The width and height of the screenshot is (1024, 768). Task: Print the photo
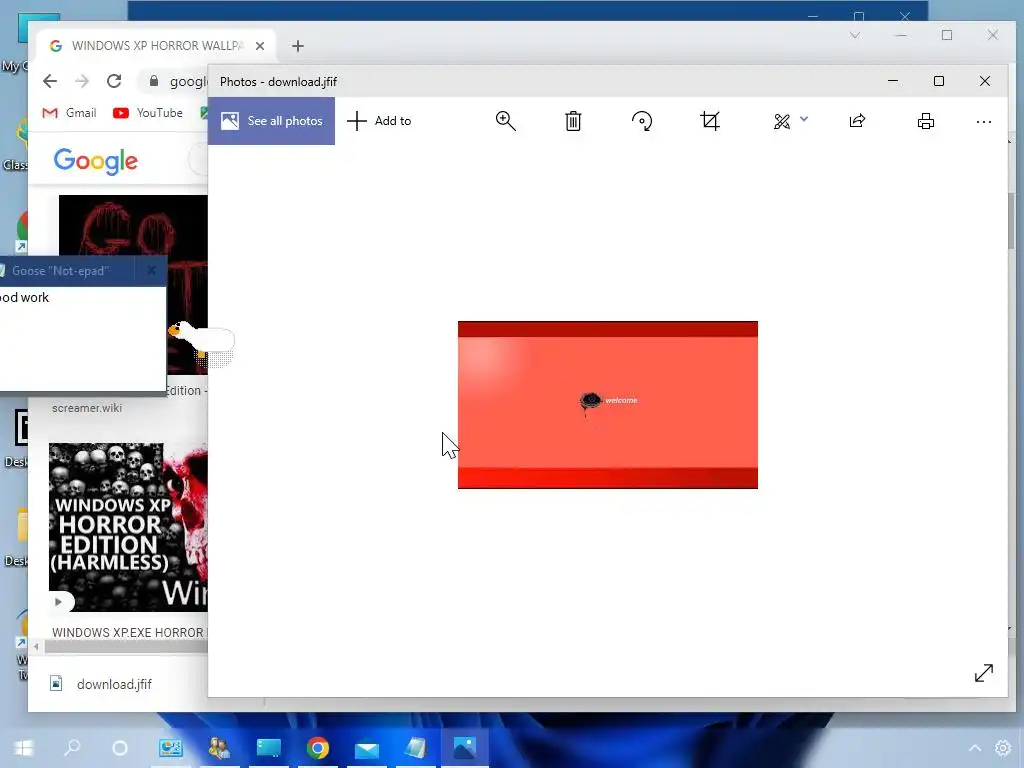[x=925, y=121]
